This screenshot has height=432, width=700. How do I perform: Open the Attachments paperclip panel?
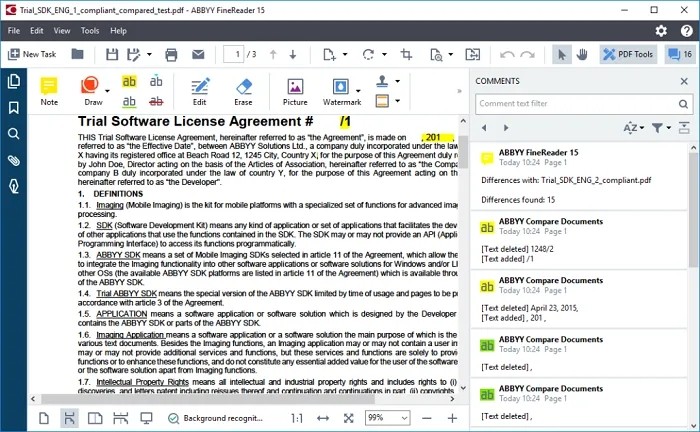[13, 160]
